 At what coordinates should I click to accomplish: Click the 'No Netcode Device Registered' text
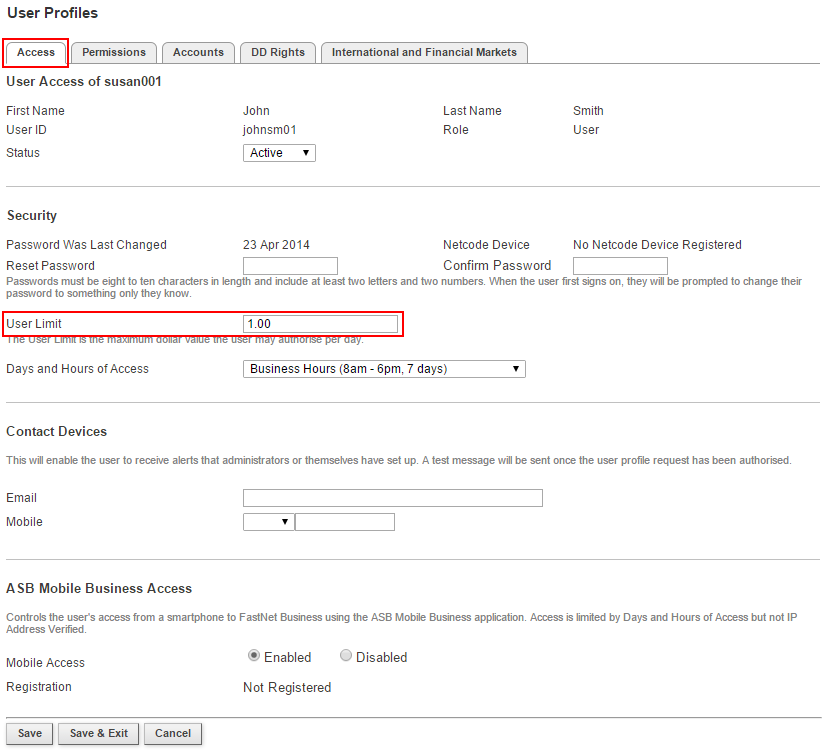click(x=657, y=245)
